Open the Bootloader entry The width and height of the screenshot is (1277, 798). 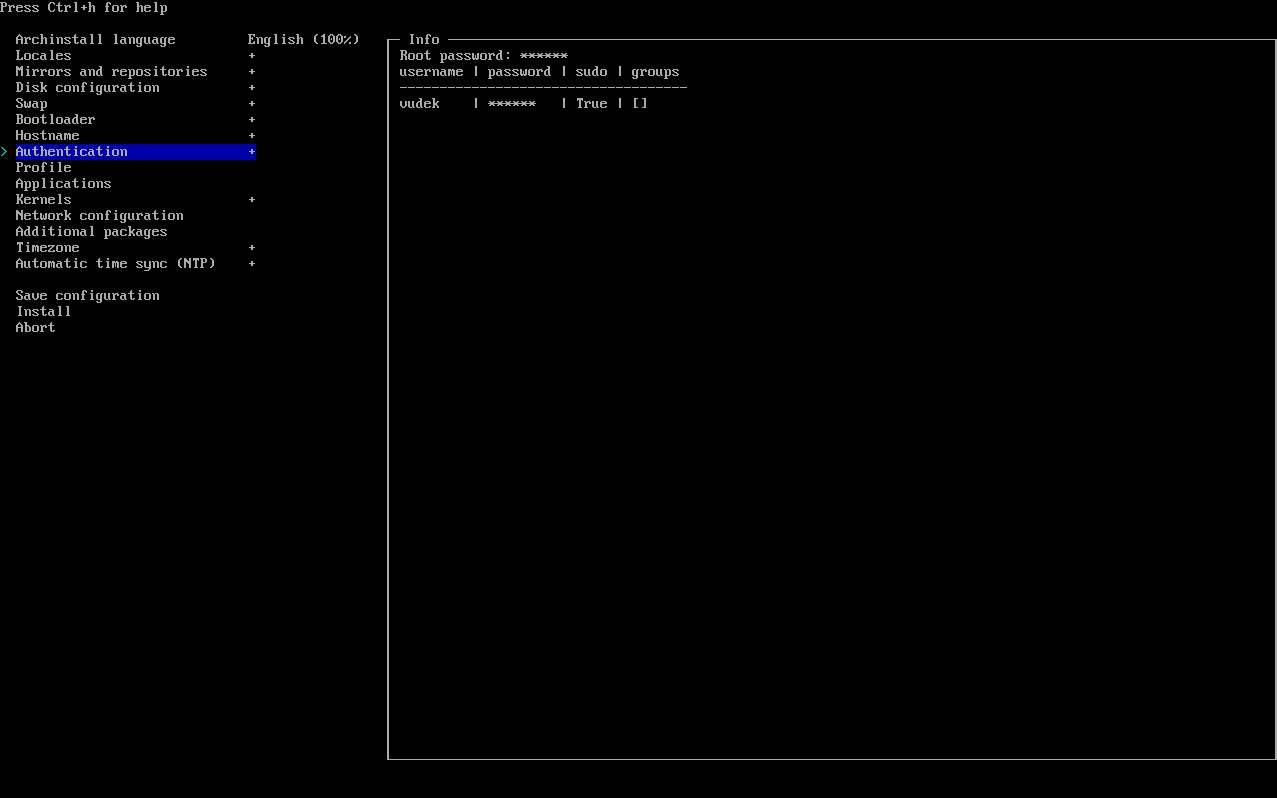tap(56, 120)
